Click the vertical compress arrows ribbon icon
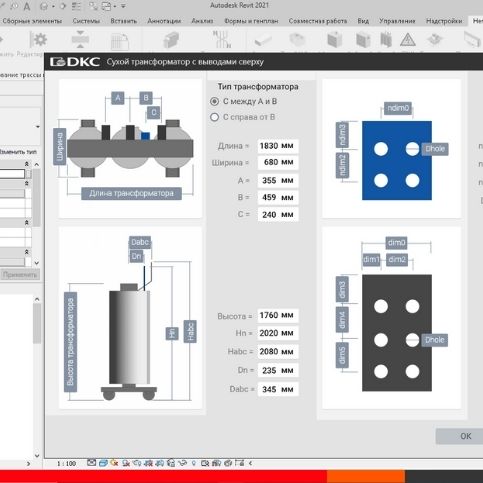Viewport: 483px width, 483px height. [80, 40]
